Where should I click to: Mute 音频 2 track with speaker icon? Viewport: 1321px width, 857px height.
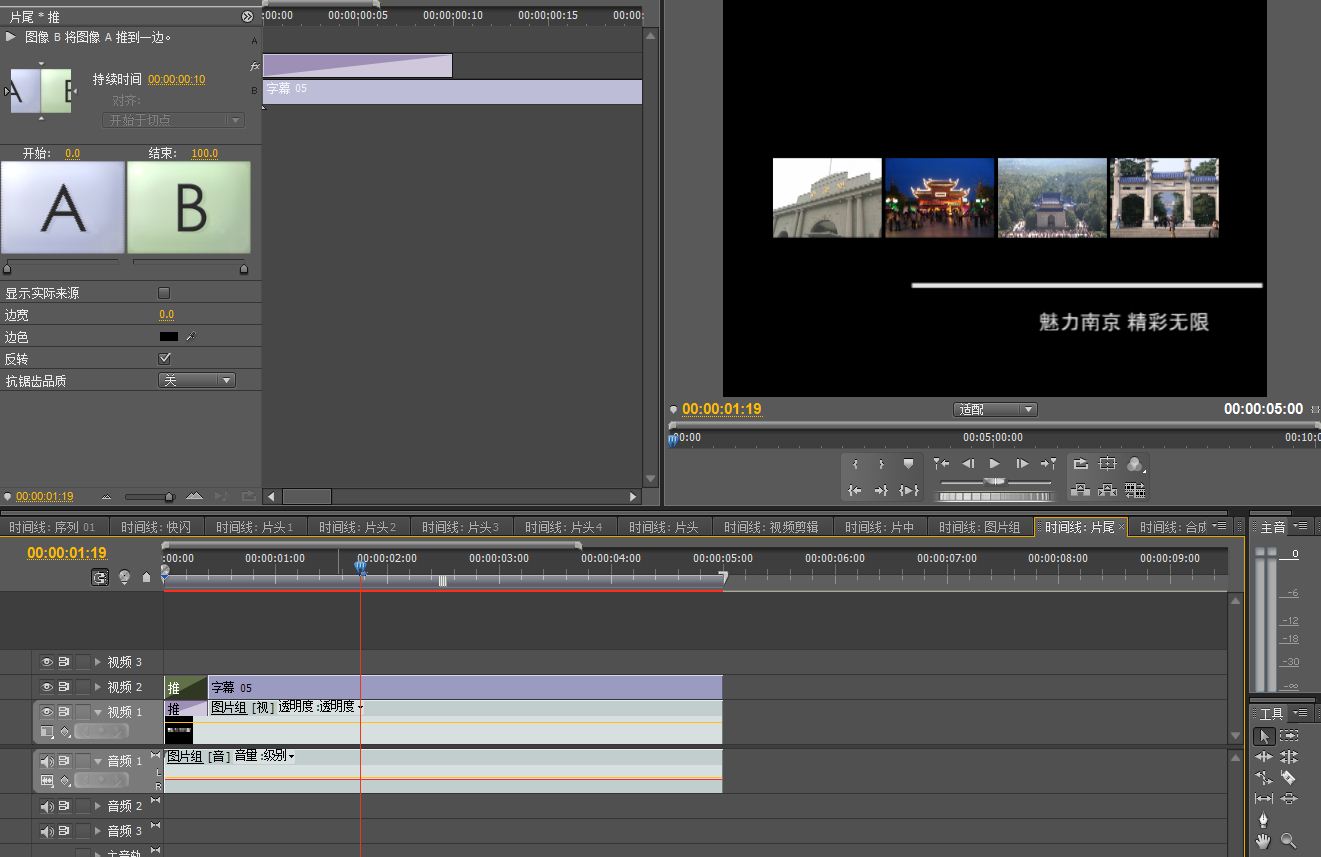click(x=46, y=806)
